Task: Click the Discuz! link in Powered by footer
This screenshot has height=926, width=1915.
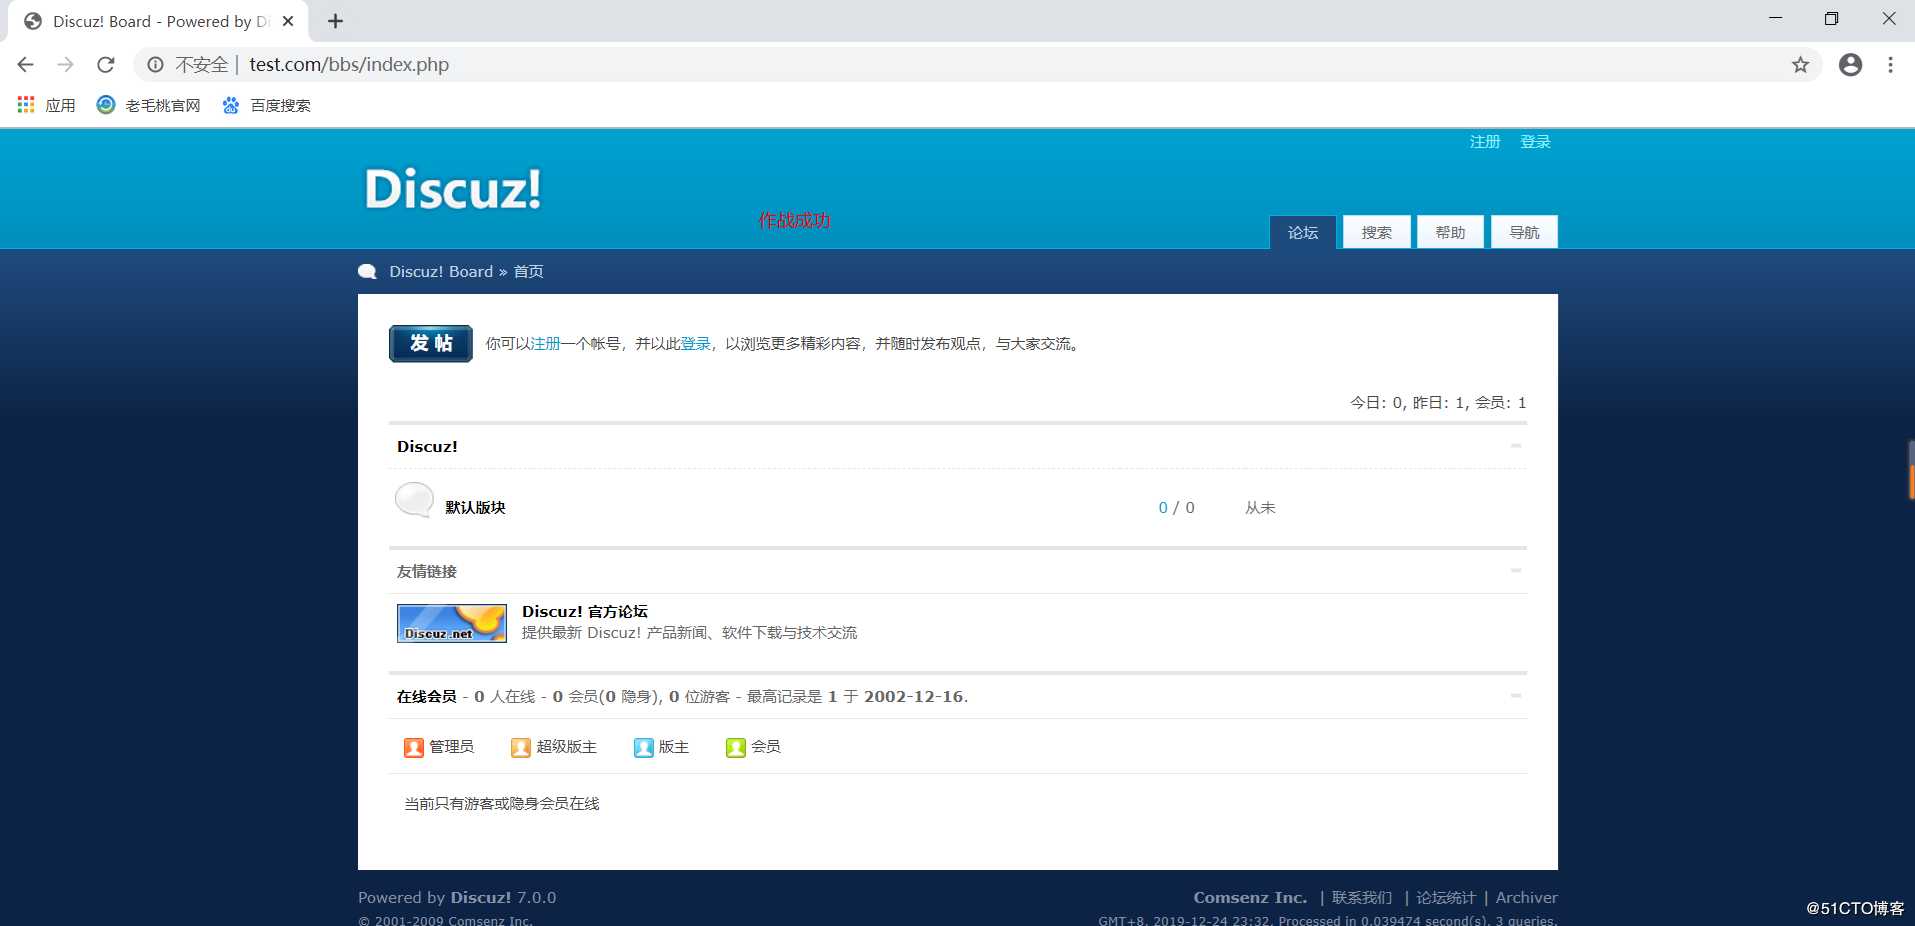Action: [x=481, y=898]
